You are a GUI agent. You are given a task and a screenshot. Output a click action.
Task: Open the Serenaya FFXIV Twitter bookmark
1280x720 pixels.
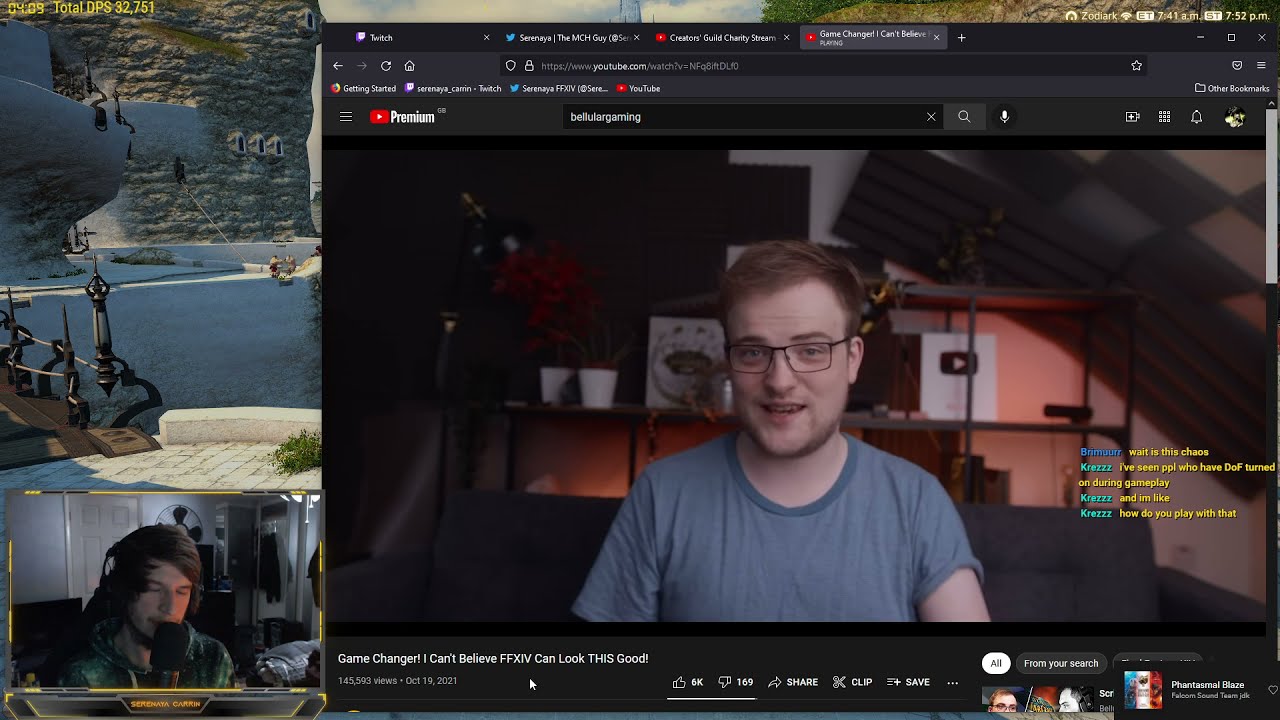[558, 88]
